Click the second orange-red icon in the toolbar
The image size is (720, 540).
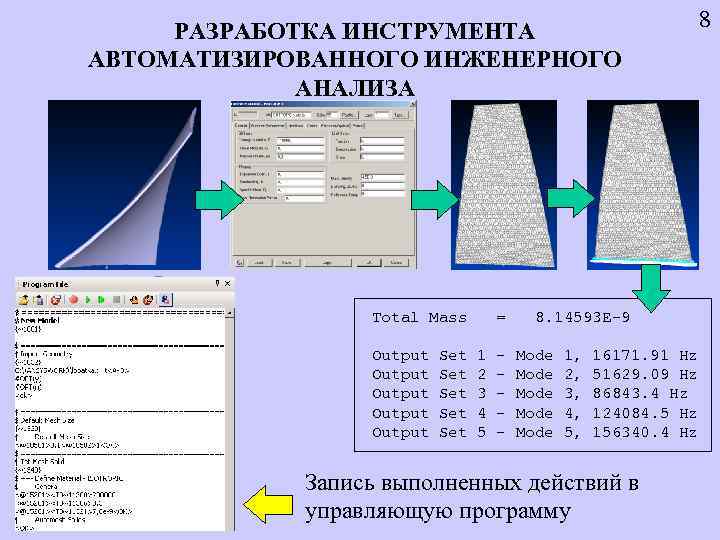tap(148, 300)
